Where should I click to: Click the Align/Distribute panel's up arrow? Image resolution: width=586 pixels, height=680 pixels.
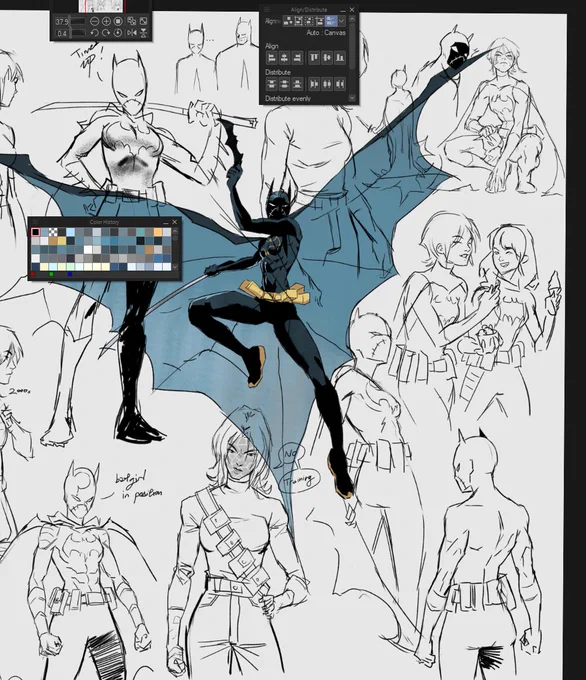point(352,19)
